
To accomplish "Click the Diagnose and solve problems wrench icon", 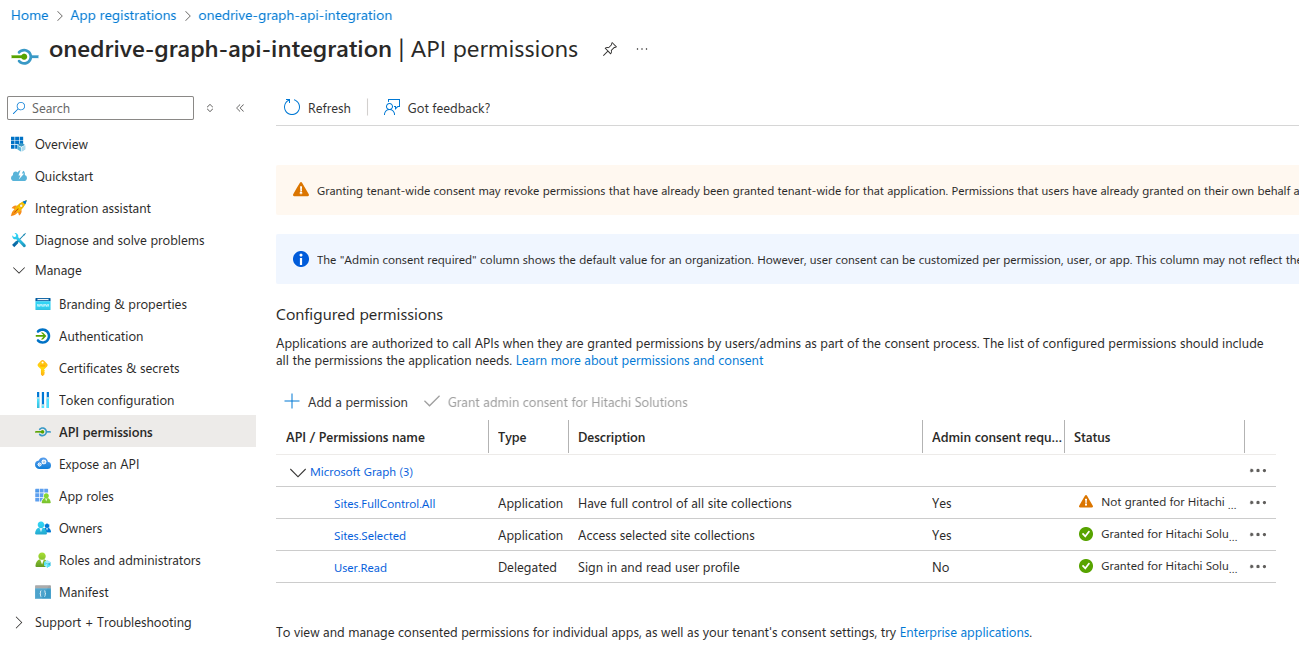I will pyautogui.click(x=18, y=240).
